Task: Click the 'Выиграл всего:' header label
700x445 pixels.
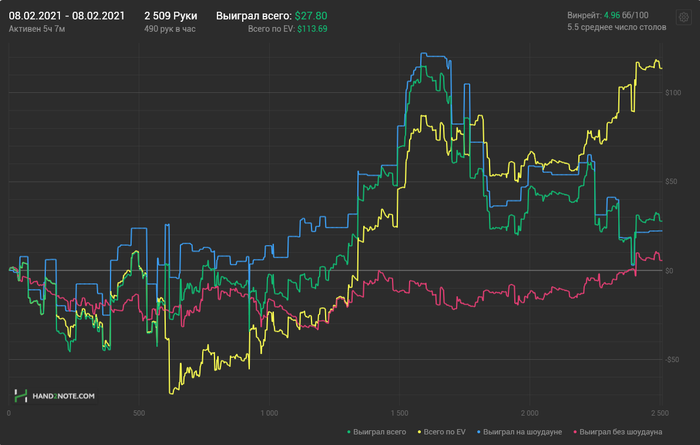Action: click(x=254, y=16)
